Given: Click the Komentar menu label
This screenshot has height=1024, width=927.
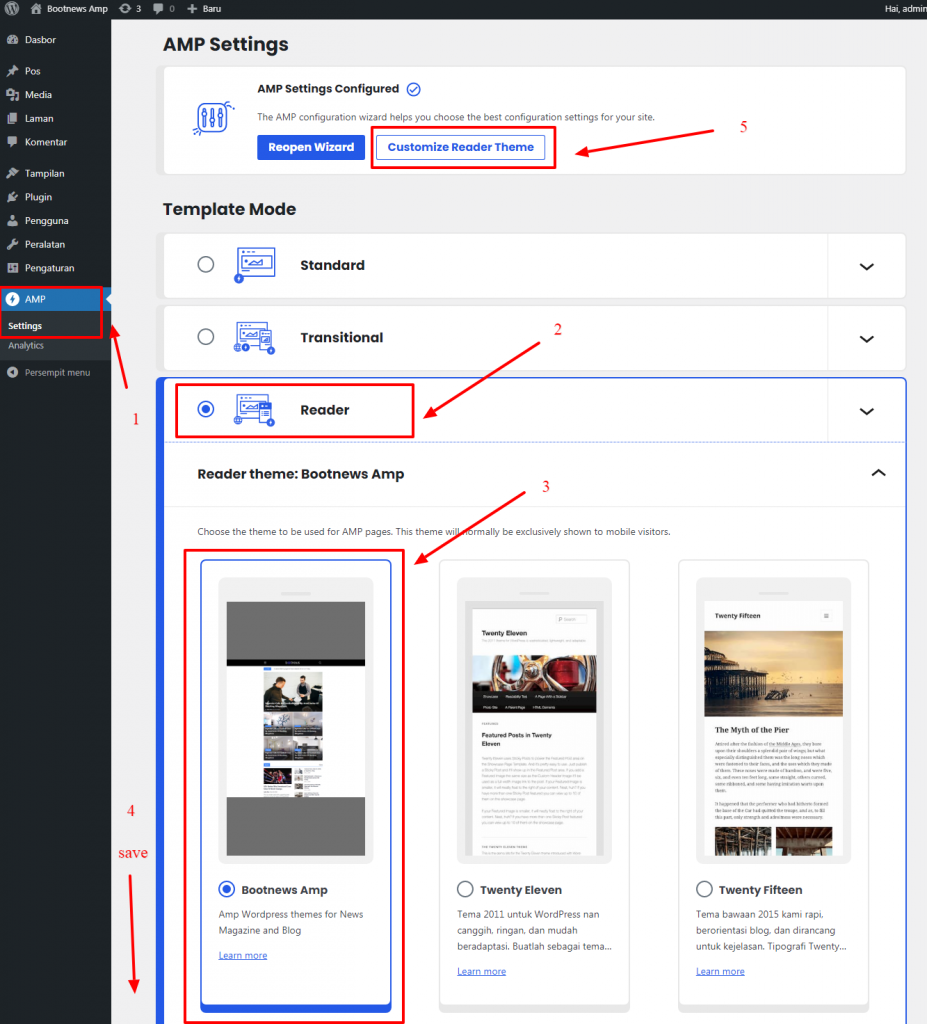Looking at the screenshot, I should click(46, 142).
